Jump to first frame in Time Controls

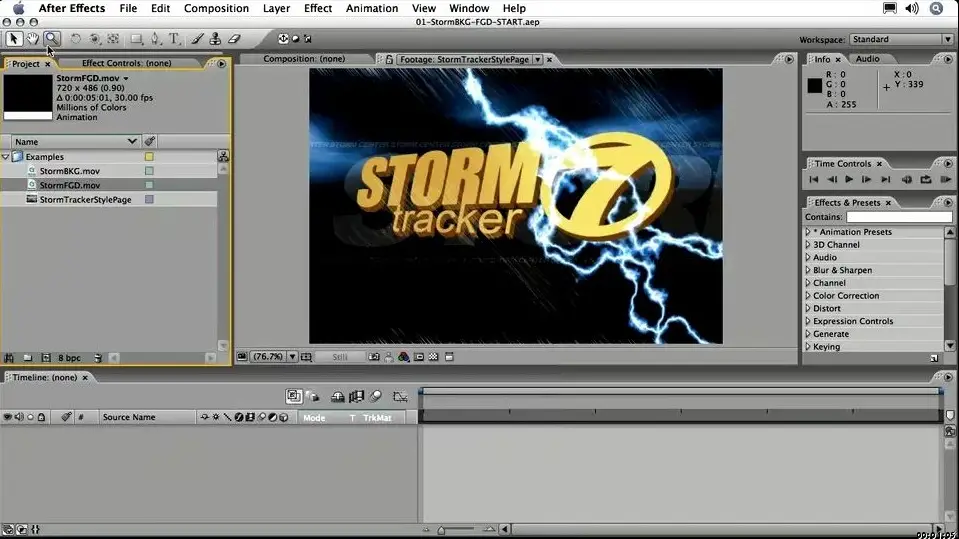[x=813, y=179]
